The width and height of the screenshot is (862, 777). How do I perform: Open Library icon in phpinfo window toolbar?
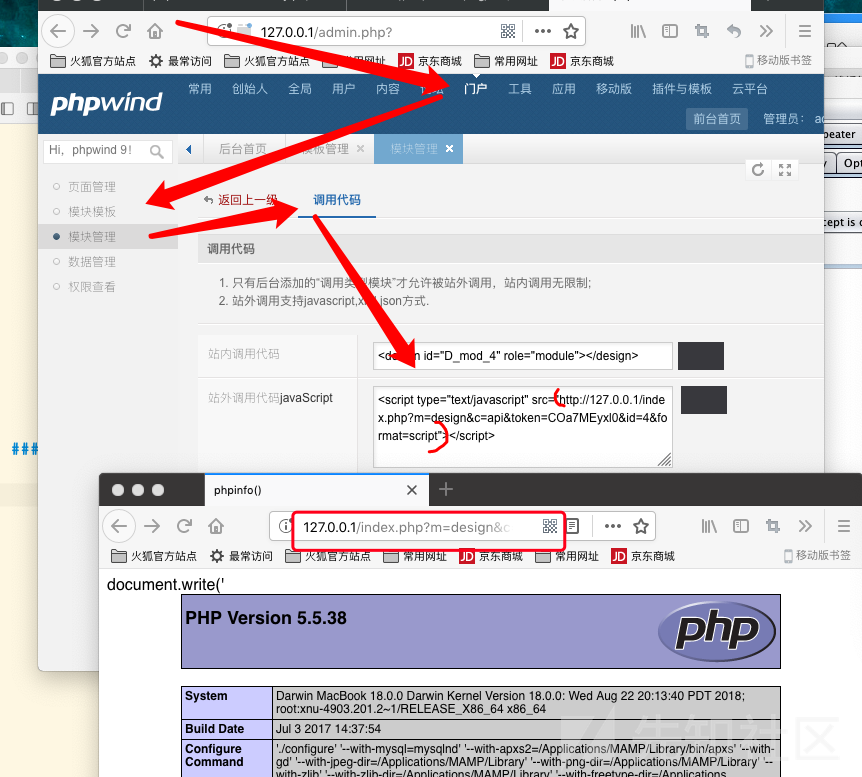(709, 527)
